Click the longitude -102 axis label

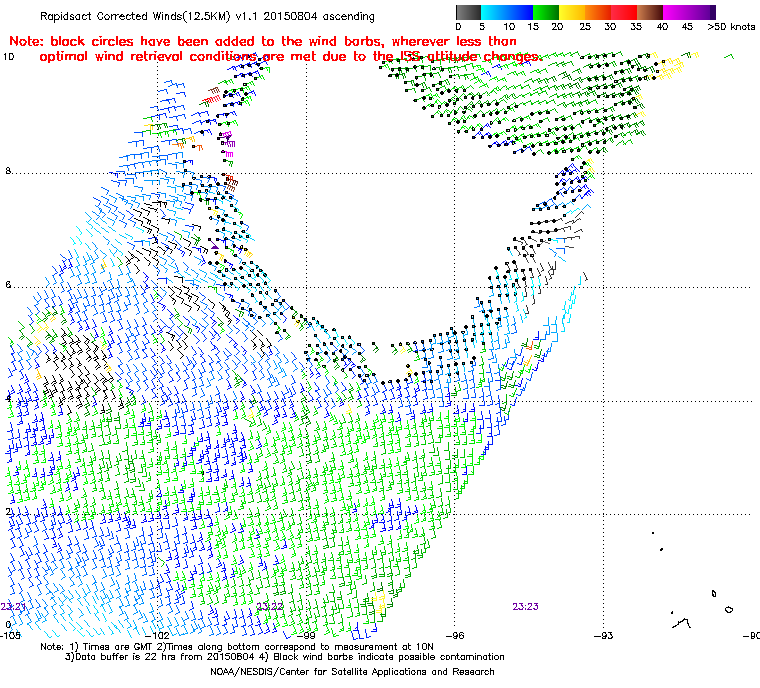pyautogui.click(x=158, y=635)
